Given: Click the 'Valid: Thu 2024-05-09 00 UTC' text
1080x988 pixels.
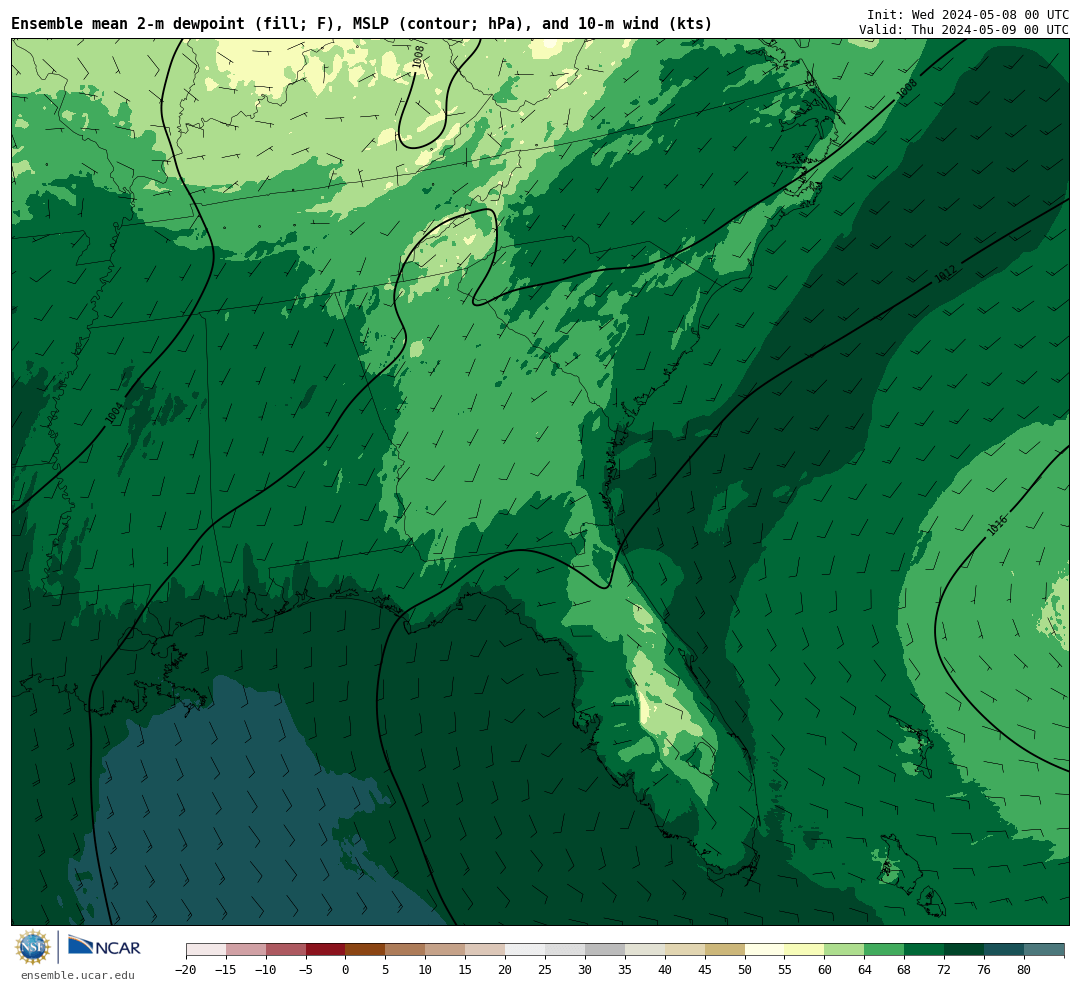Looking at the screenshot, I should point(964,30).
